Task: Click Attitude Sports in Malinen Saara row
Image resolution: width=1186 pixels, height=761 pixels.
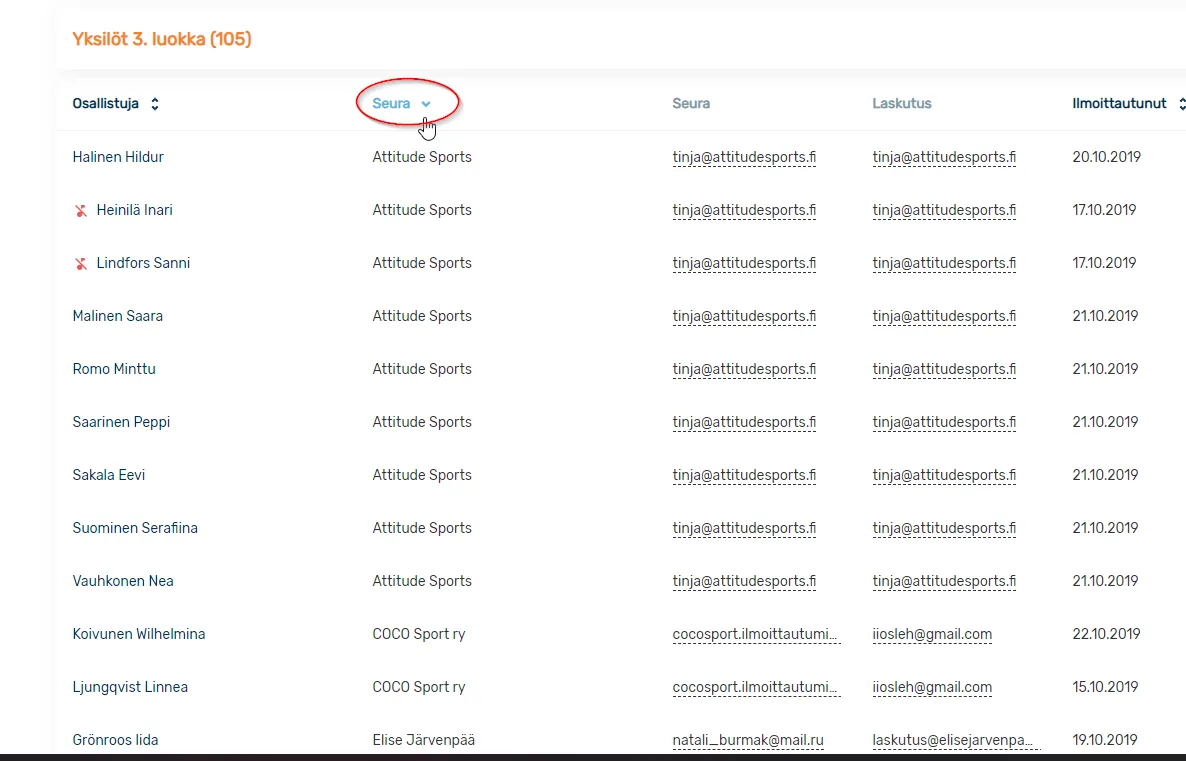Action: click(422, 316)
